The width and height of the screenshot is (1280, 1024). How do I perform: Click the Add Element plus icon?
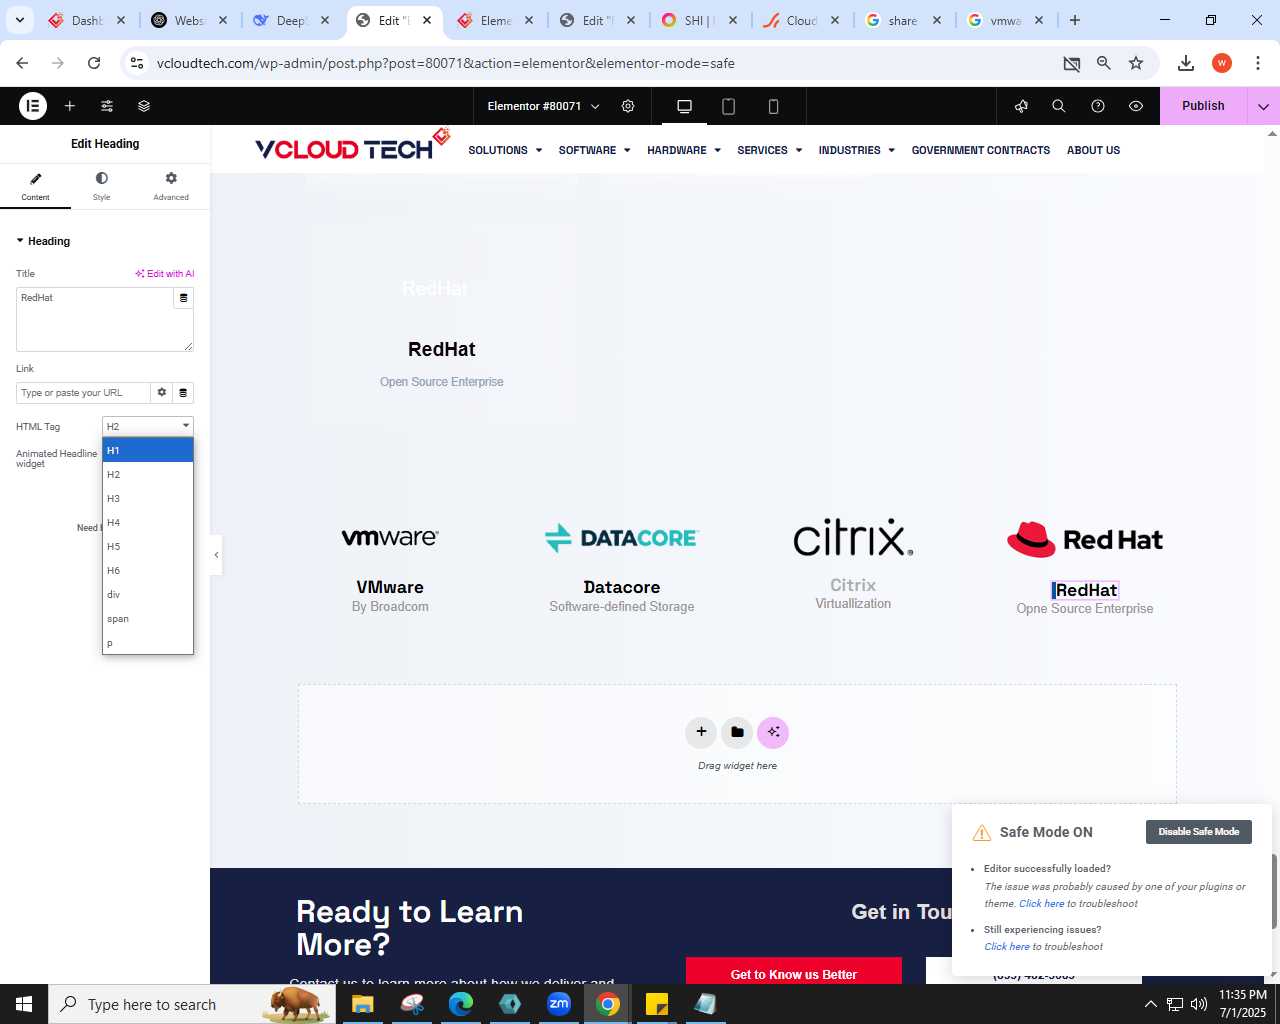click(x=70, y=106)
